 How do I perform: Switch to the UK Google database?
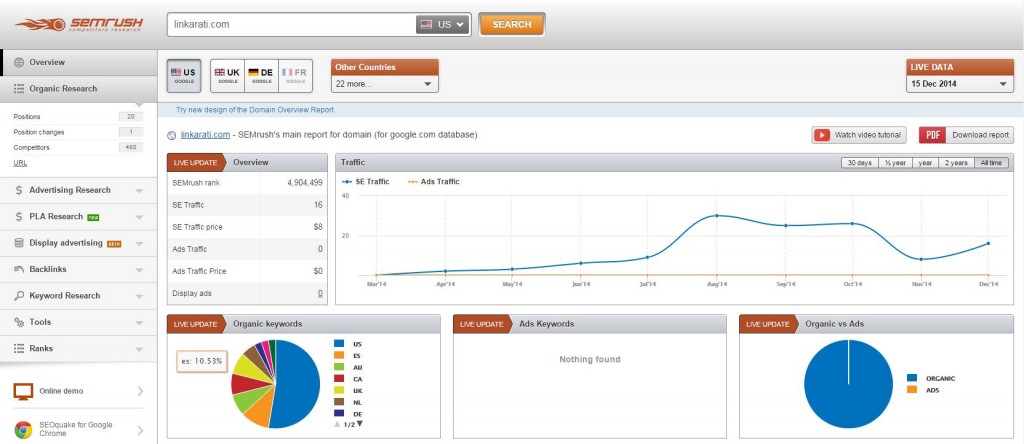click(x=227, y=75)
